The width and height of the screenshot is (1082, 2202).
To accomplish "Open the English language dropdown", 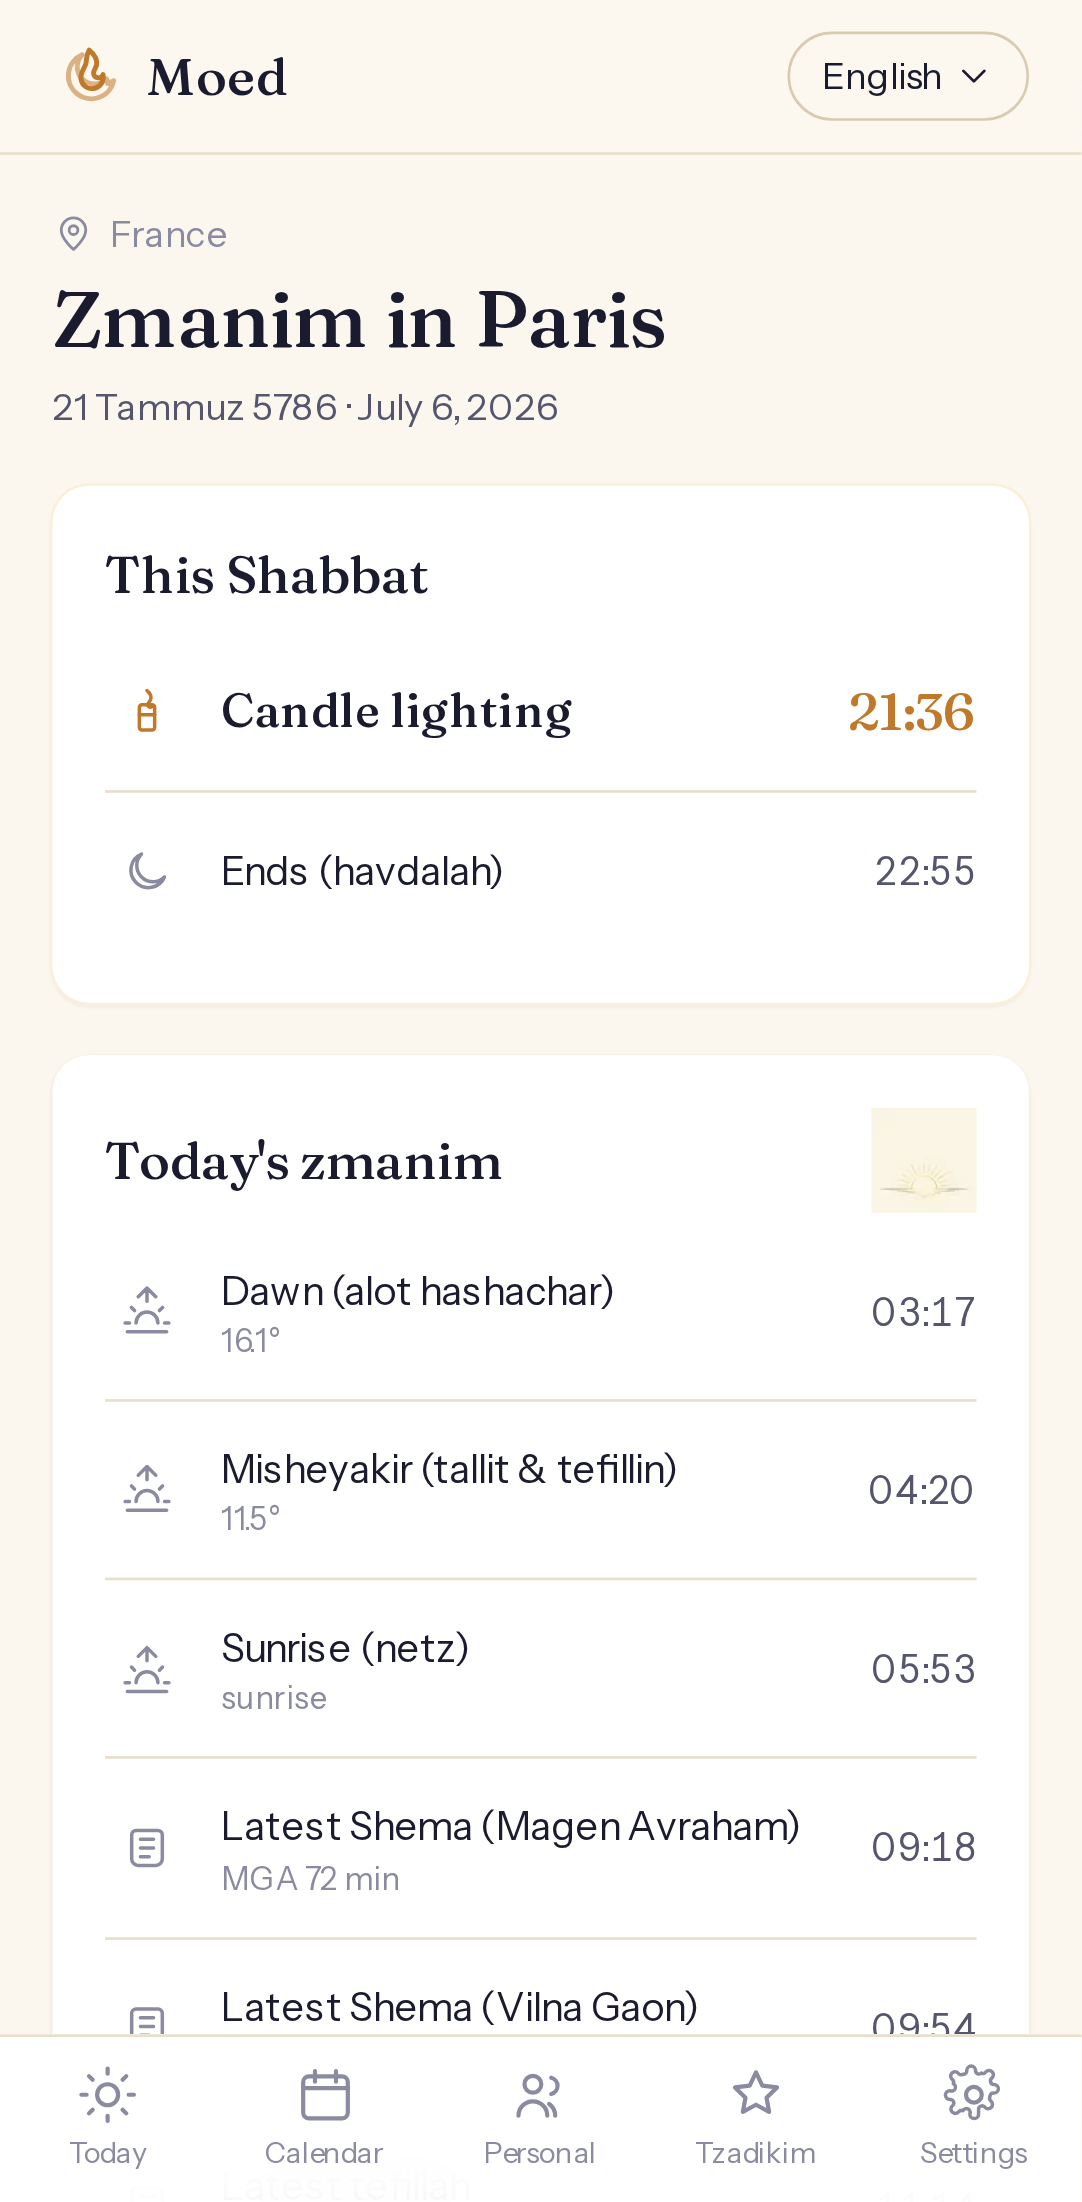I will coord(907,76).
